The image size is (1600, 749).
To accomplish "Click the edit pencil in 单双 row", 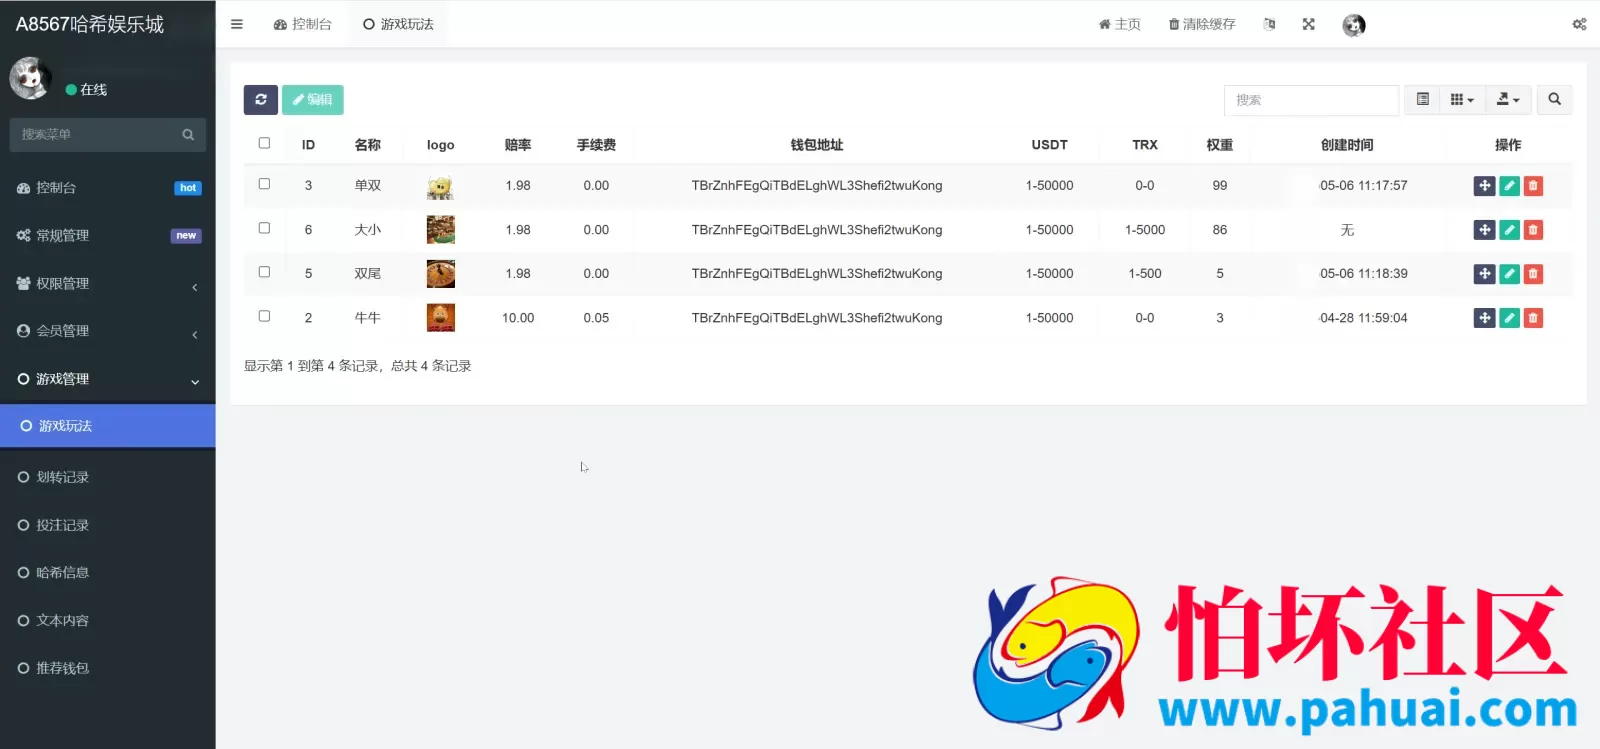I will coord(1509,186).
